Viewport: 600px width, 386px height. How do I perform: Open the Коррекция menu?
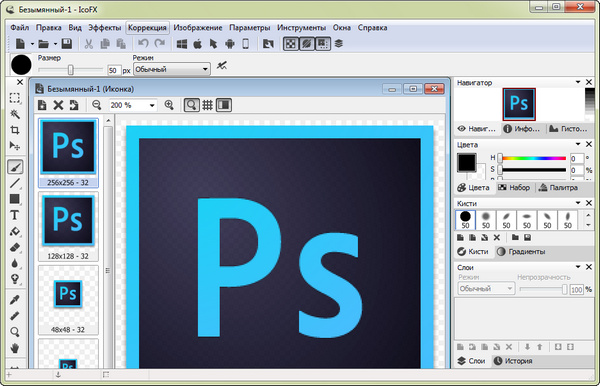[147, 28]
